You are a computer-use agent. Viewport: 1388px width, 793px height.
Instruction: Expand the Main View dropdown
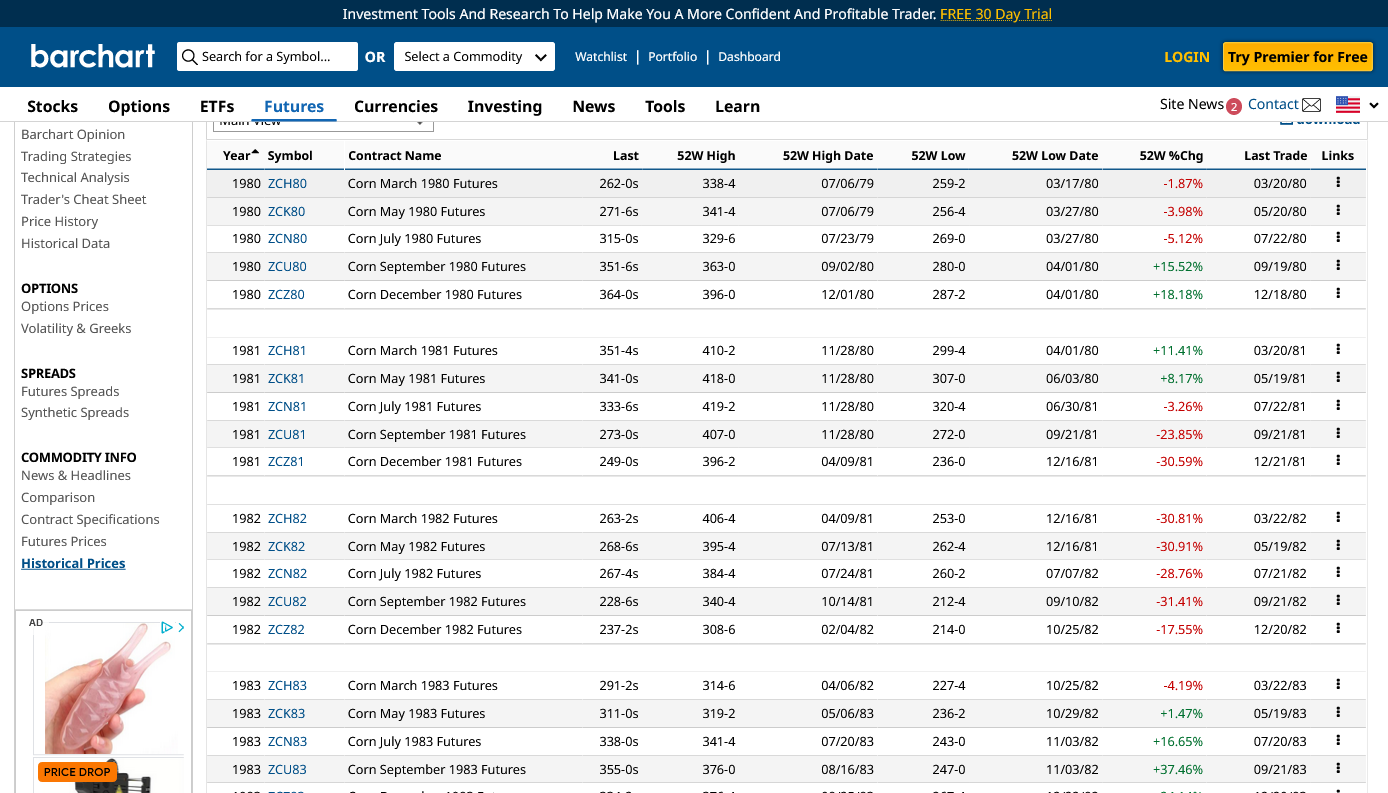(x=323, y=123)
